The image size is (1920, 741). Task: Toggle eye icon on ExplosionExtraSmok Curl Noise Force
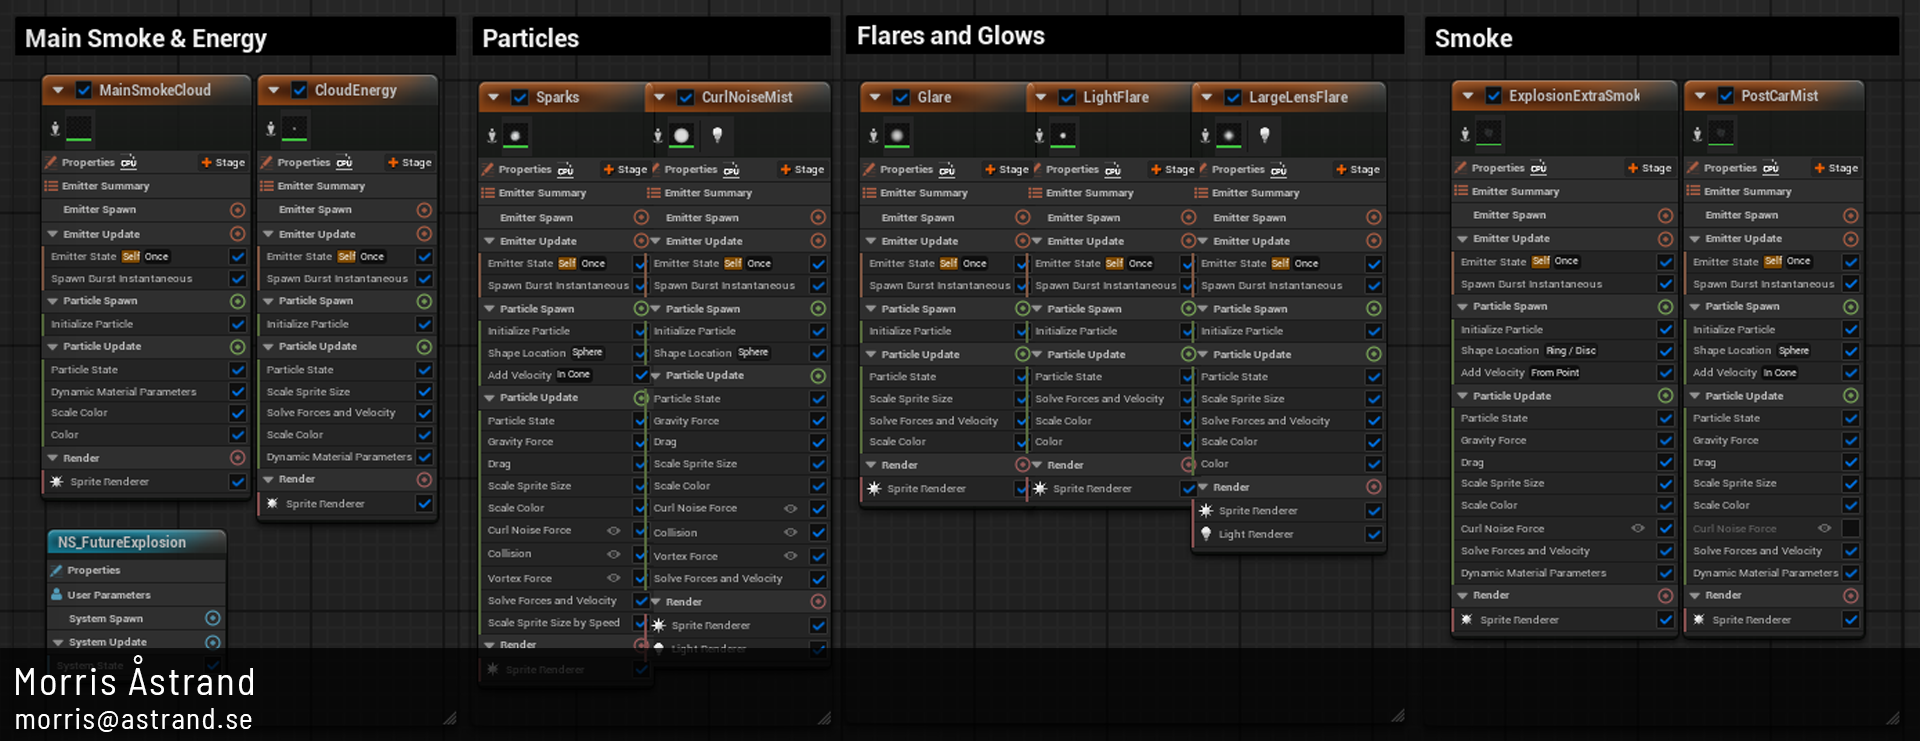[x=1638, y=528]
